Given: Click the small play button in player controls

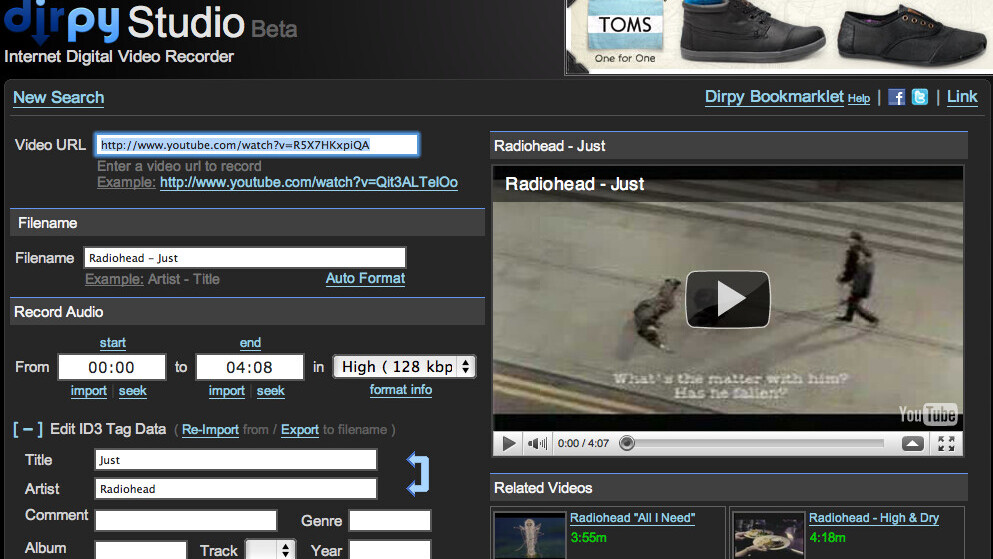Looking at the screenshot, I should (509, 443).
